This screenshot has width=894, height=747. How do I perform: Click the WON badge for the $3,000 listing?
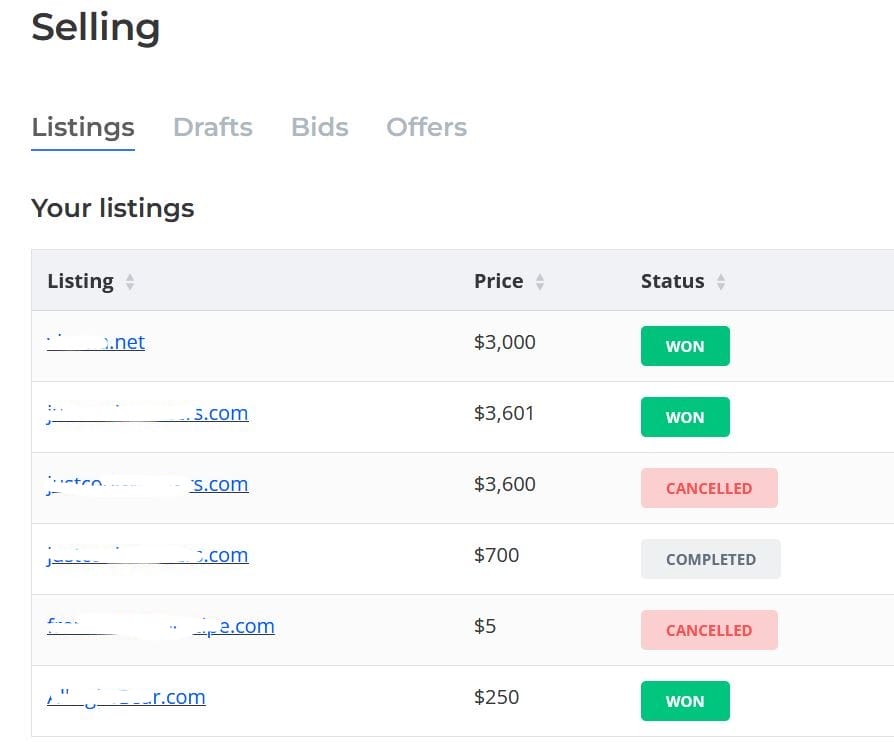[x=685, y=347]
